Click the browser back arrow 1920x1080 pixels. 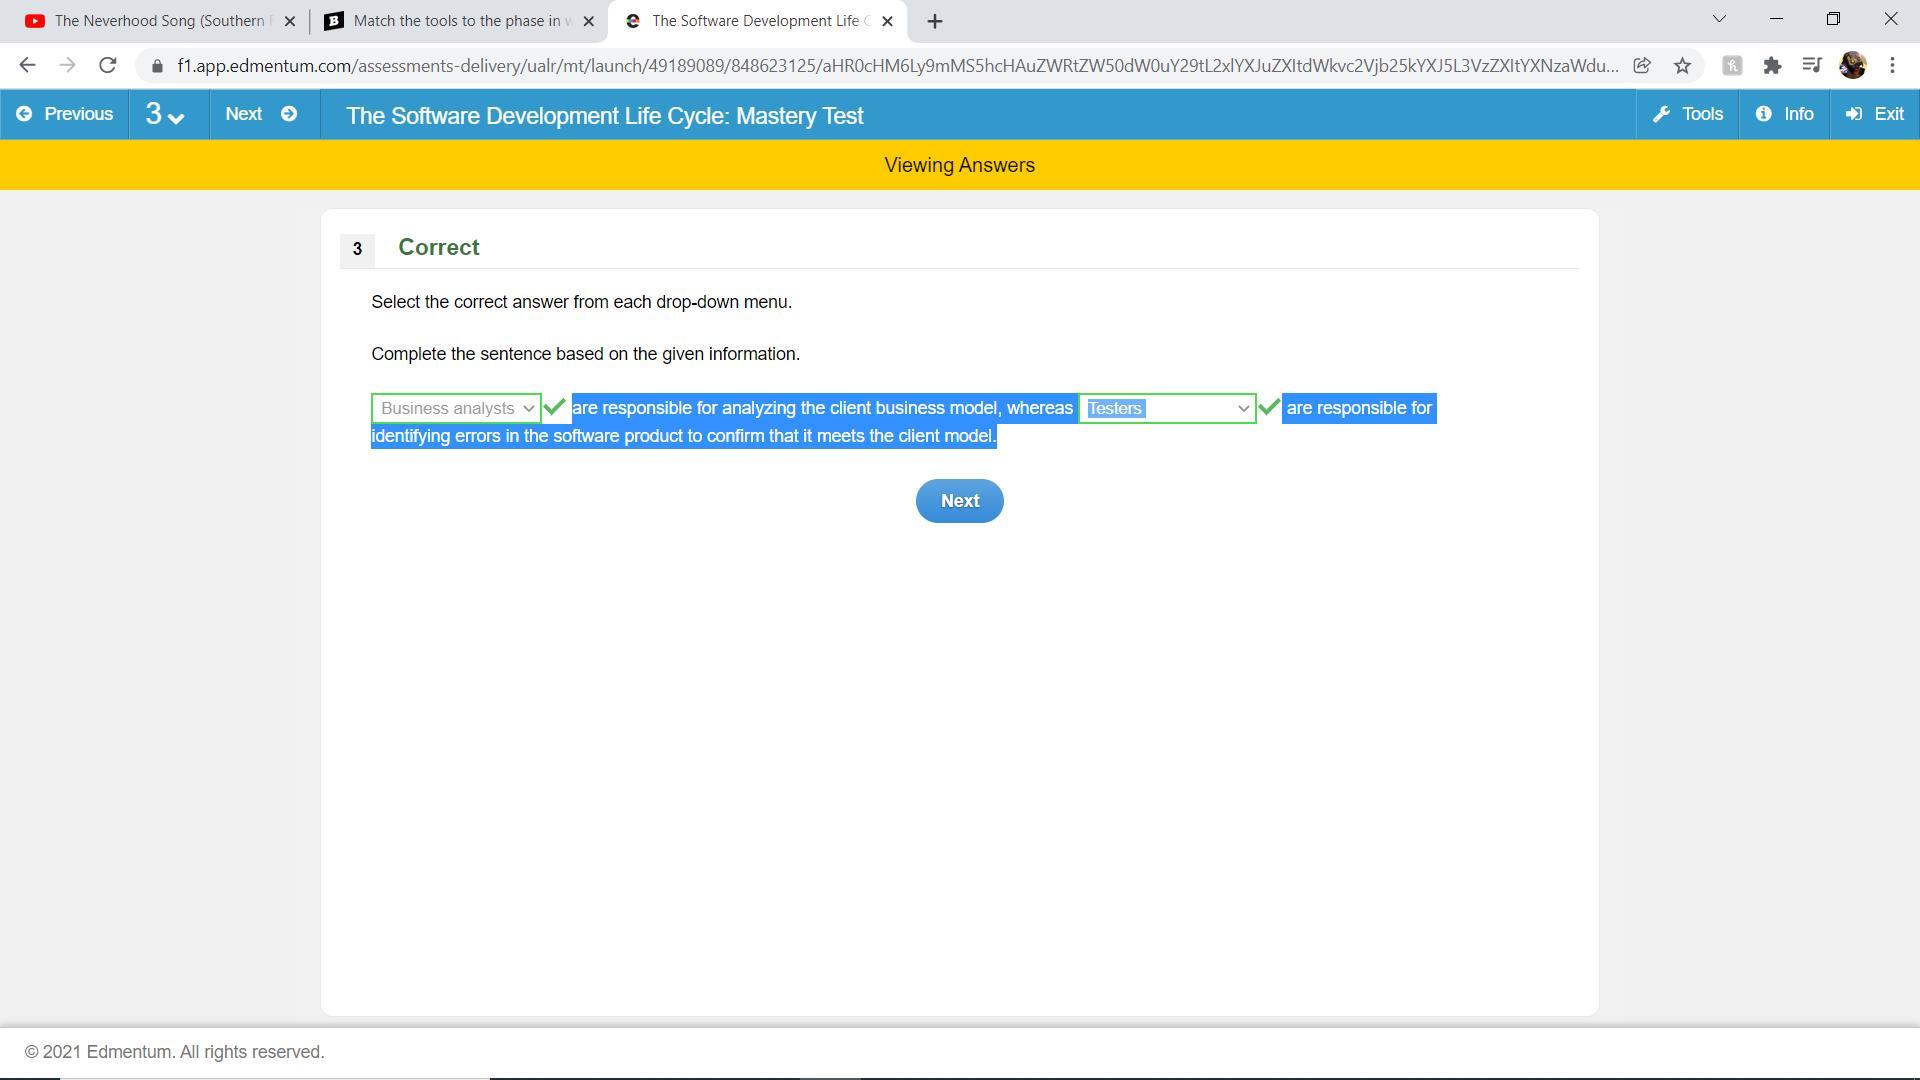pos(27,66)
